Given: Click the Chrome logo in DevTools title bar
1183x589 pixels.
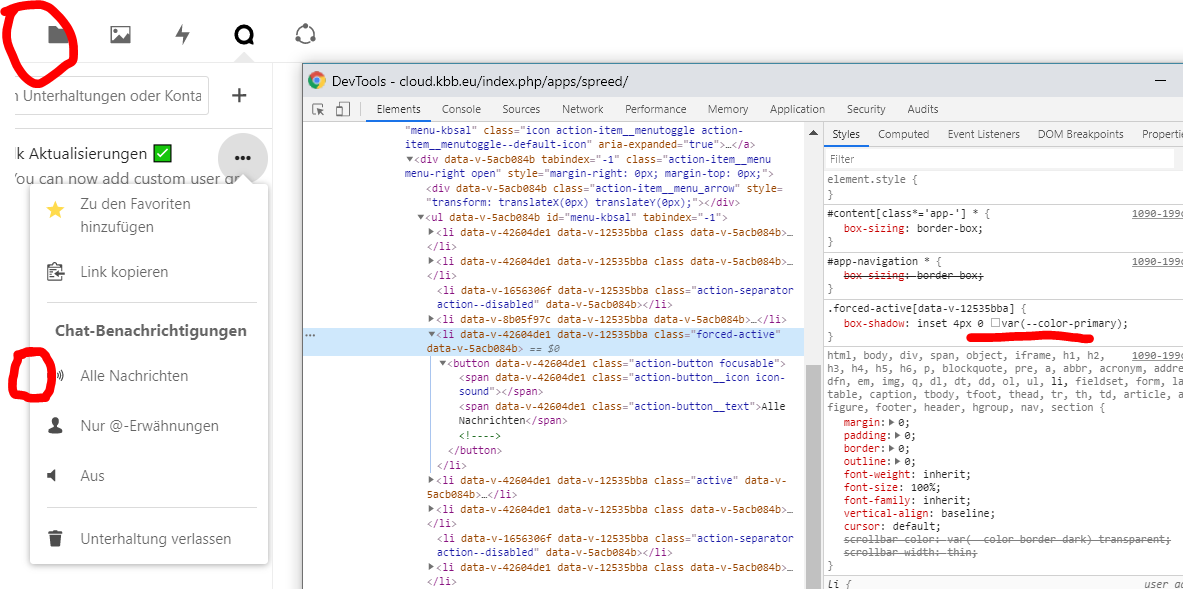Looking at the screenshot, I should [x=317, y=81].
